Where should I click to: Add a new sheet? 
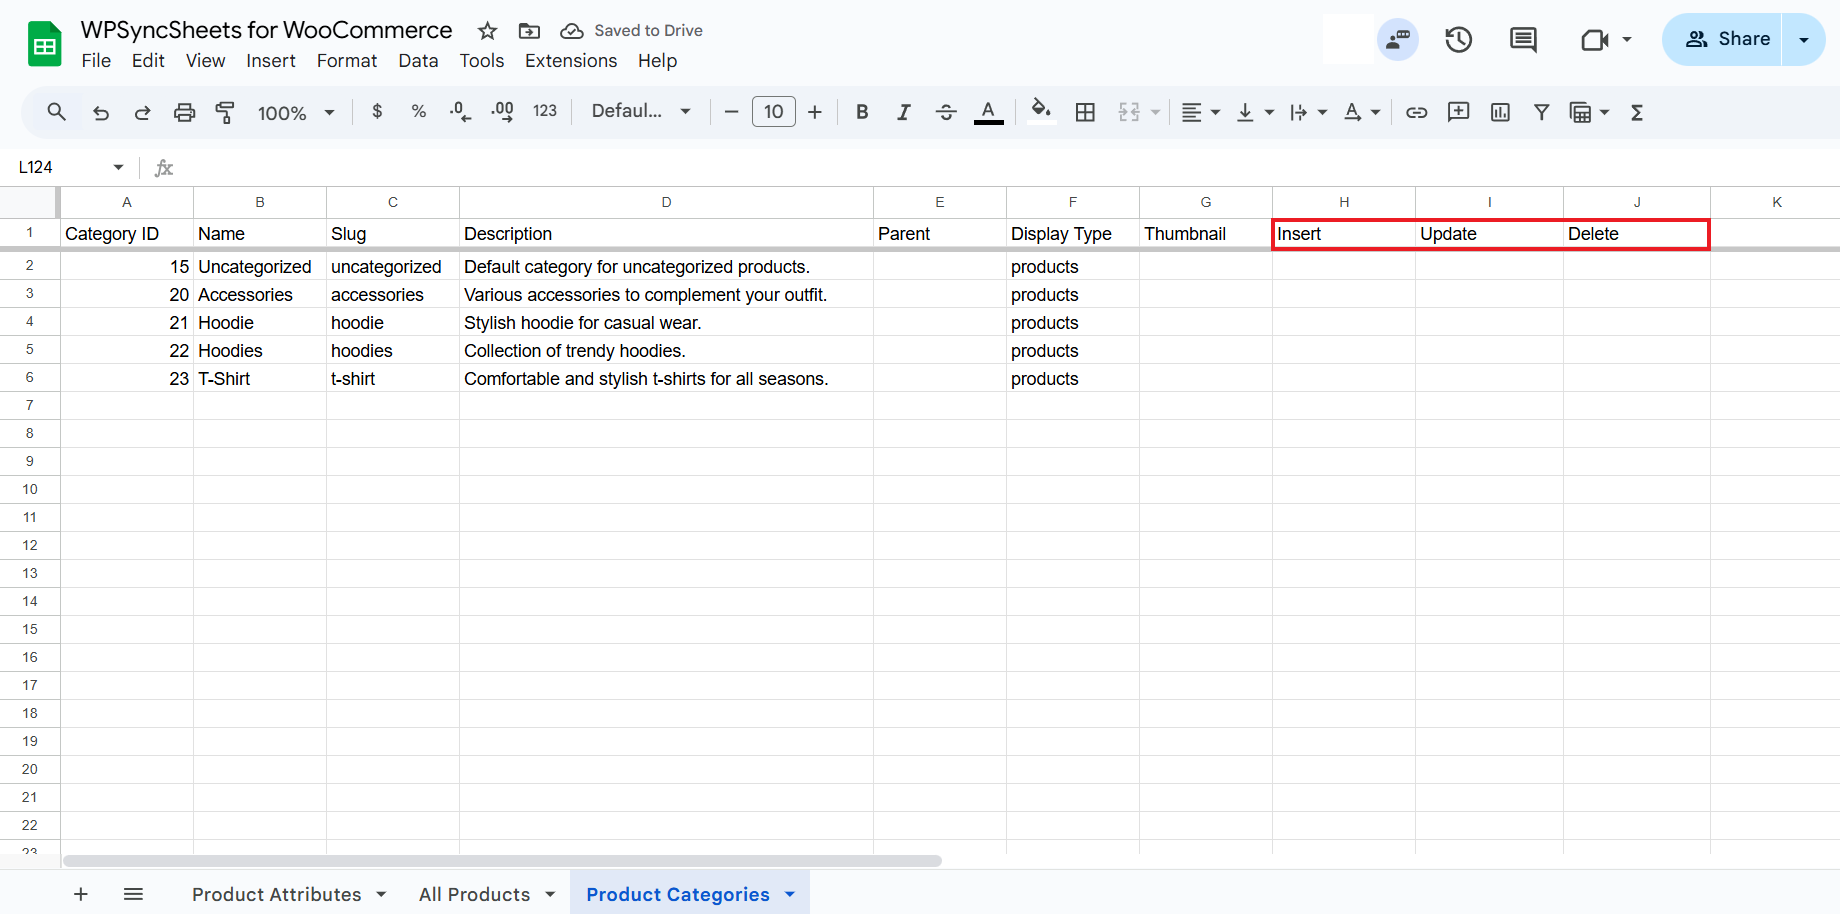81,894
